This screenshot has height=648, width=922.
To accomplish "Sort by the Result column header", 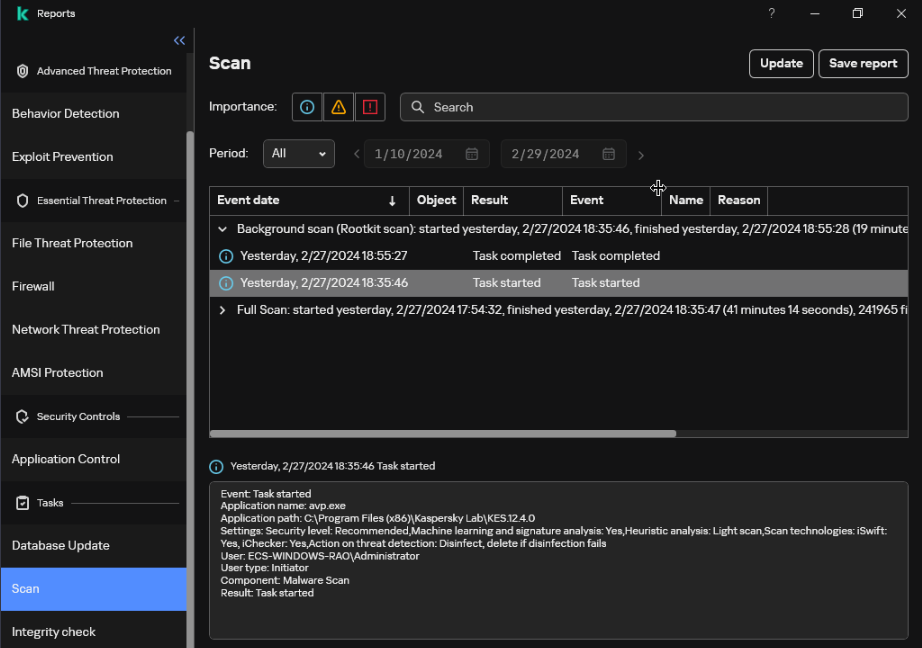I will (x=513, y=201).
